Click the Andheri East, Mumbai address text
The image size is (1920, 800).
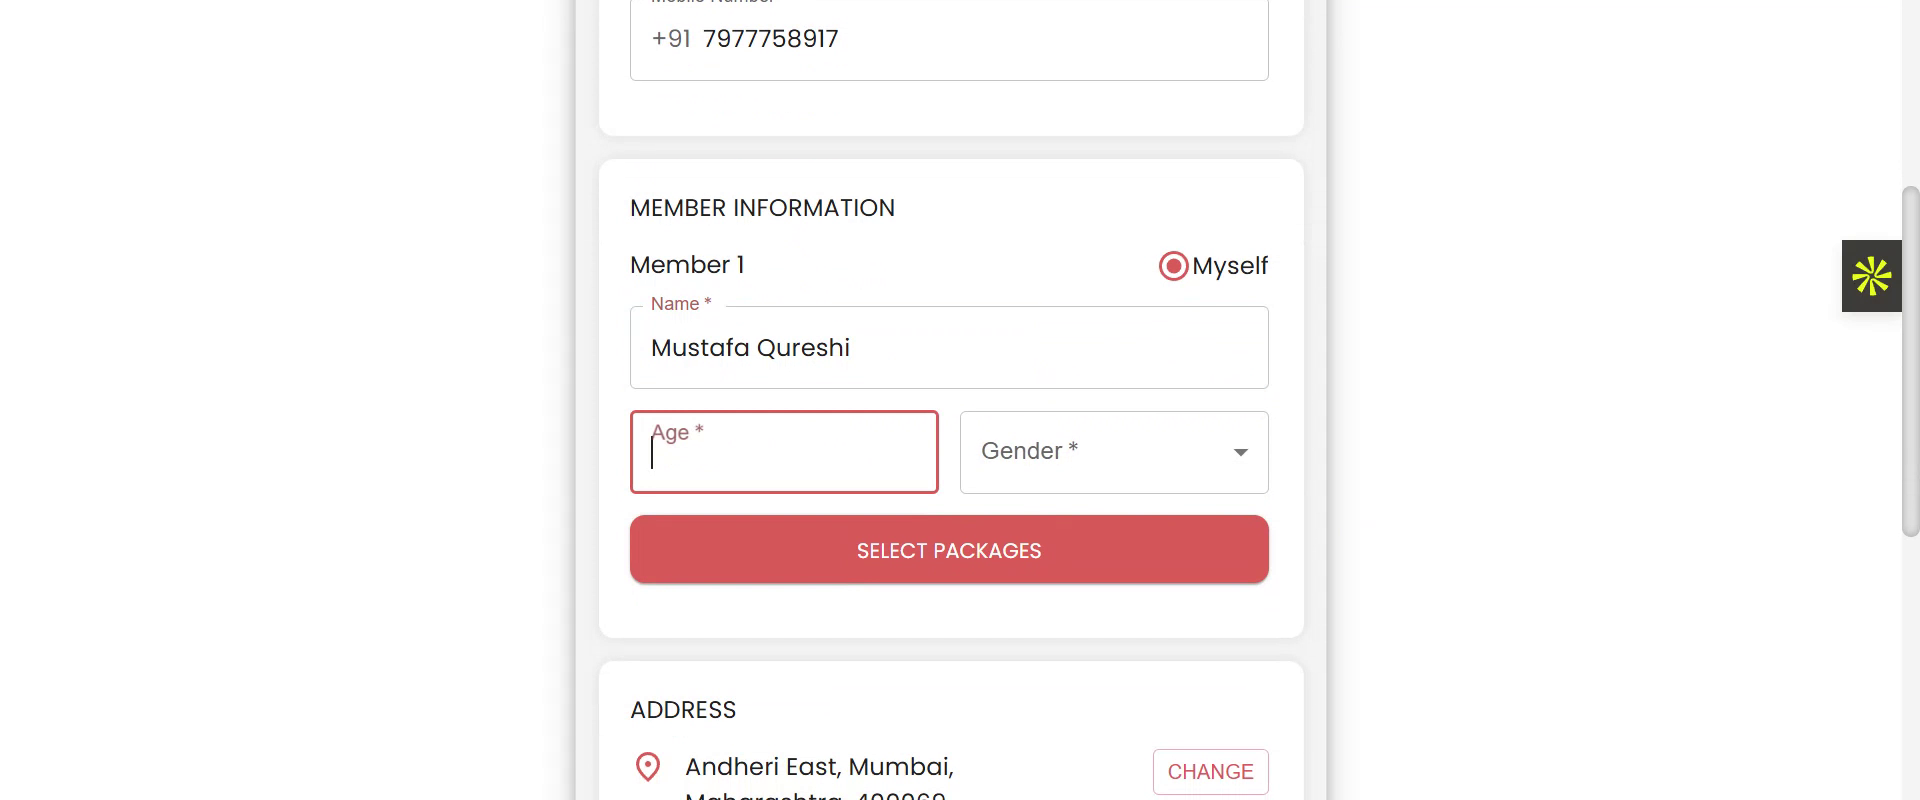(819, 767)
